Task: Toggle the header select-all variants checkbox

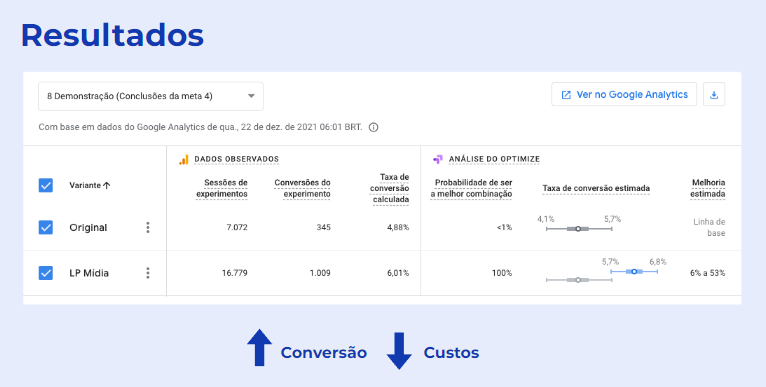Action: click(46, 185)
